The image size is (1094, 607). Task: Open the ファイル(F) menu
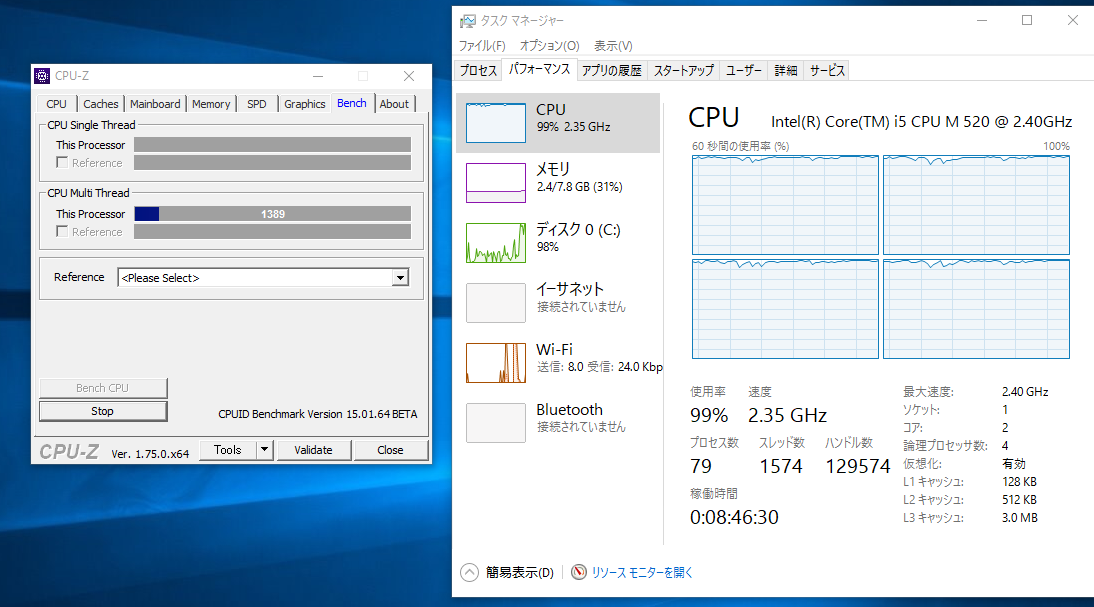pyautogui.click(x=481, y=45)
